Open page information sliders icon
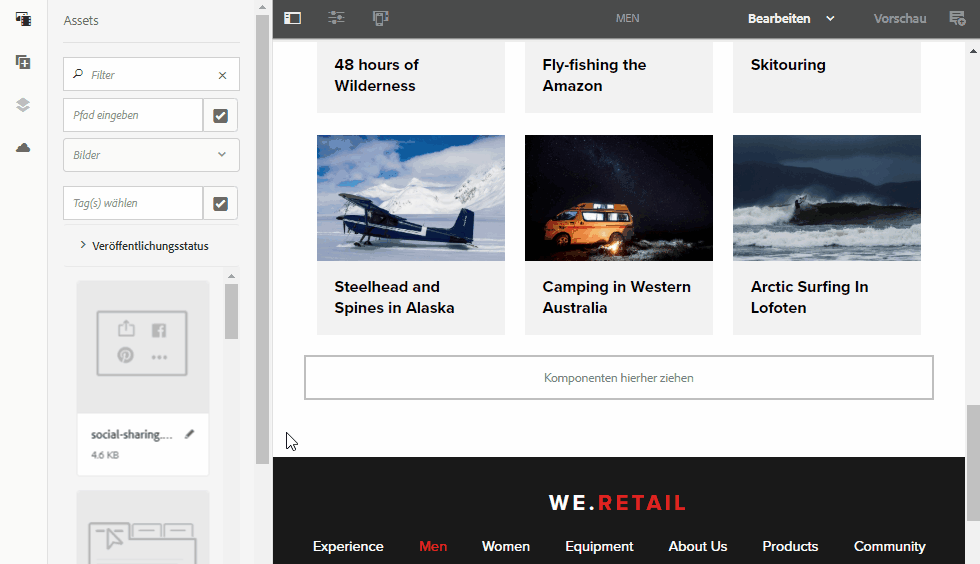This screenshot has width=980, height=564. (x=336, y=18)
